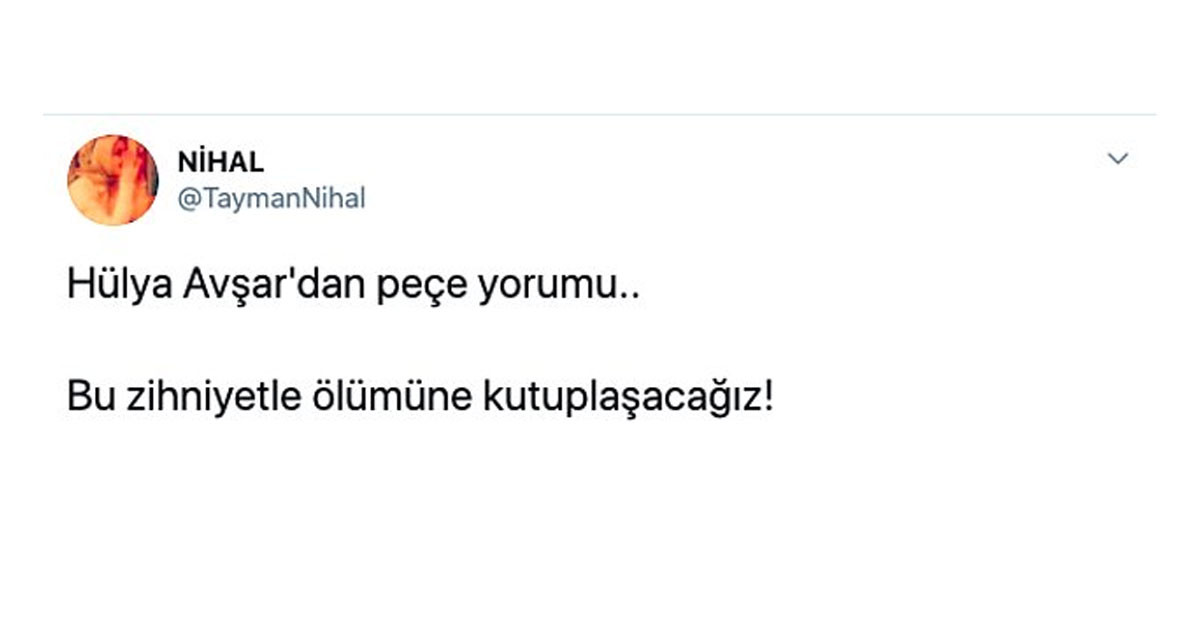The image size is (1200, 628).
Task: Open the NİHAL display name profile link
Action: 221,163
